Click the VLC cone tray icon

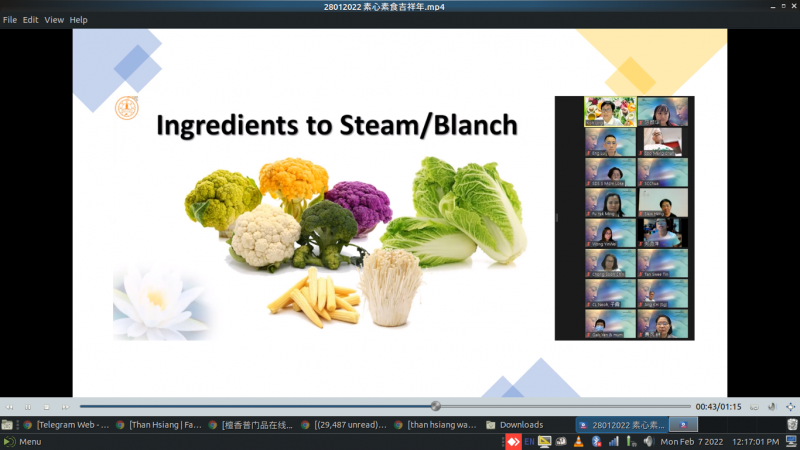point(577,441)
